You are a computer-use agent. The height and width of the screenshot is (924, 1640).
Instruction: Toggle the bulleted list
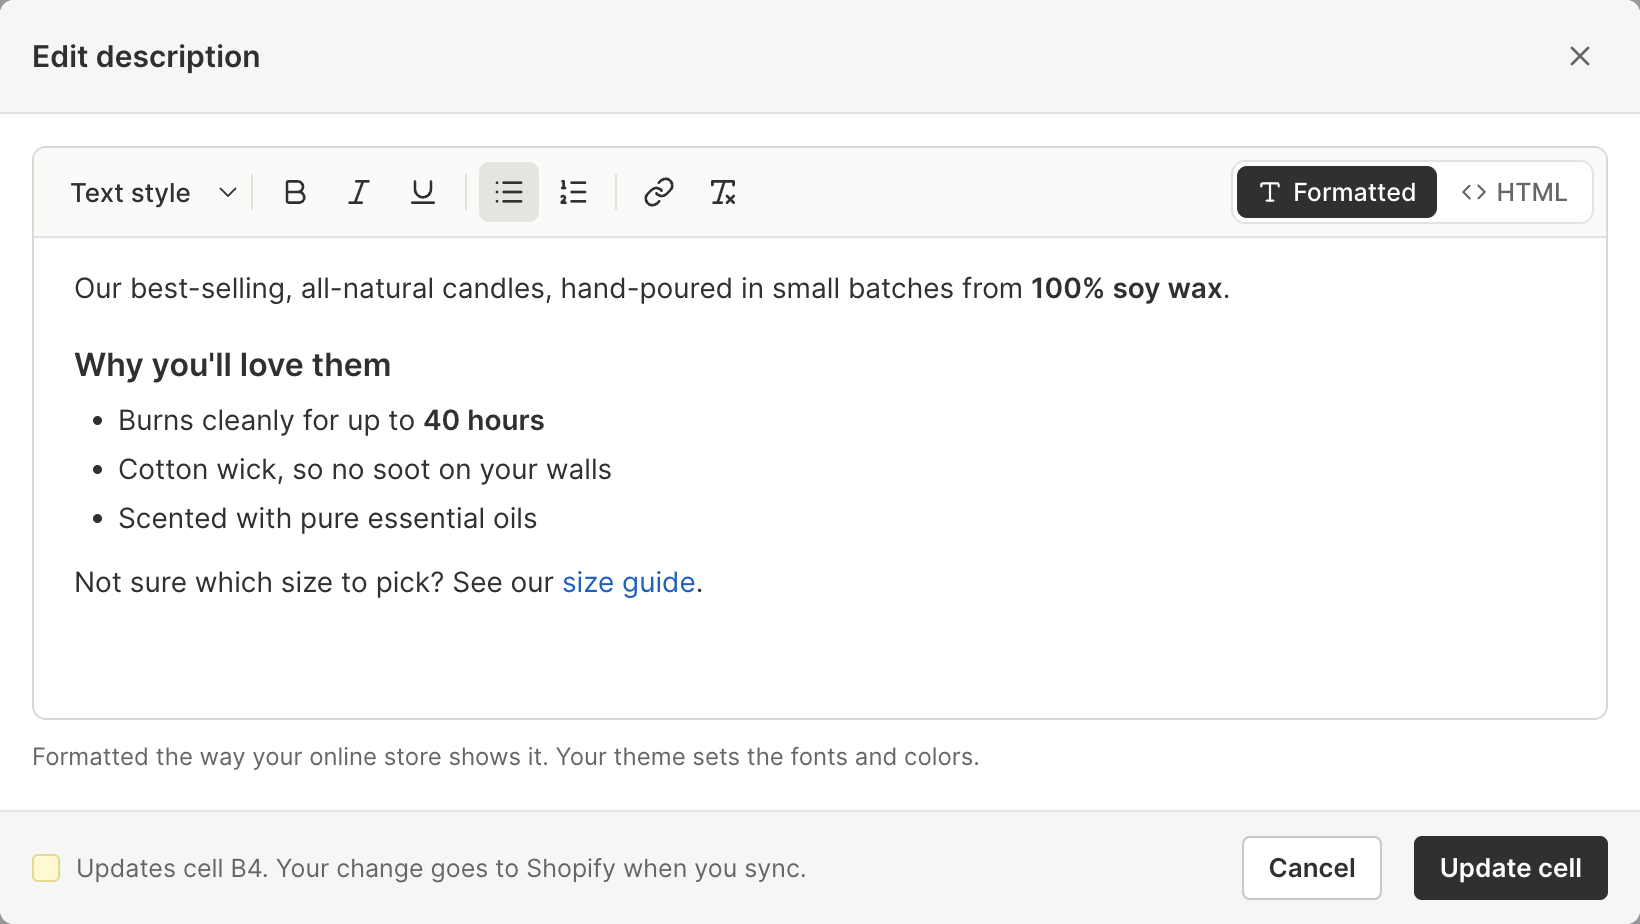[509, 192]
